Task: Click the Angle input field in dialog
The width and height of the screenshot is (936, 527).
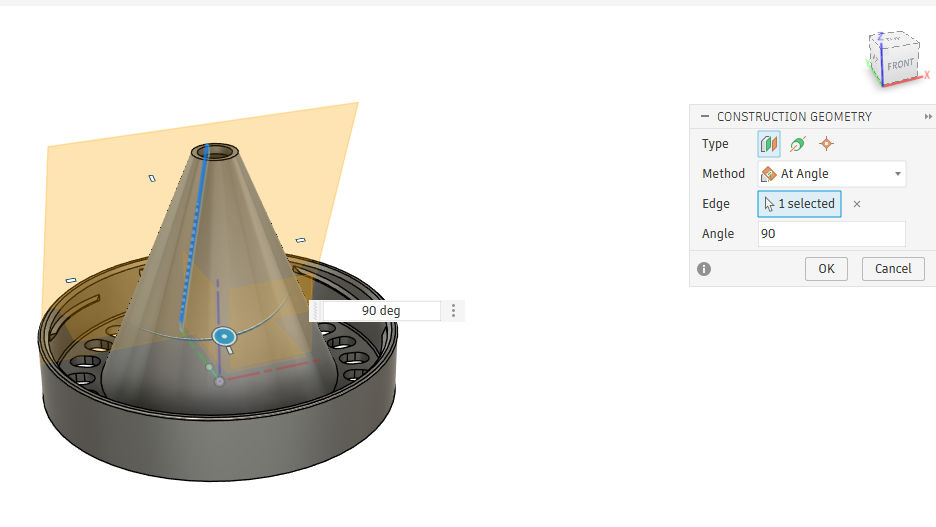Action: pos(831,234)
